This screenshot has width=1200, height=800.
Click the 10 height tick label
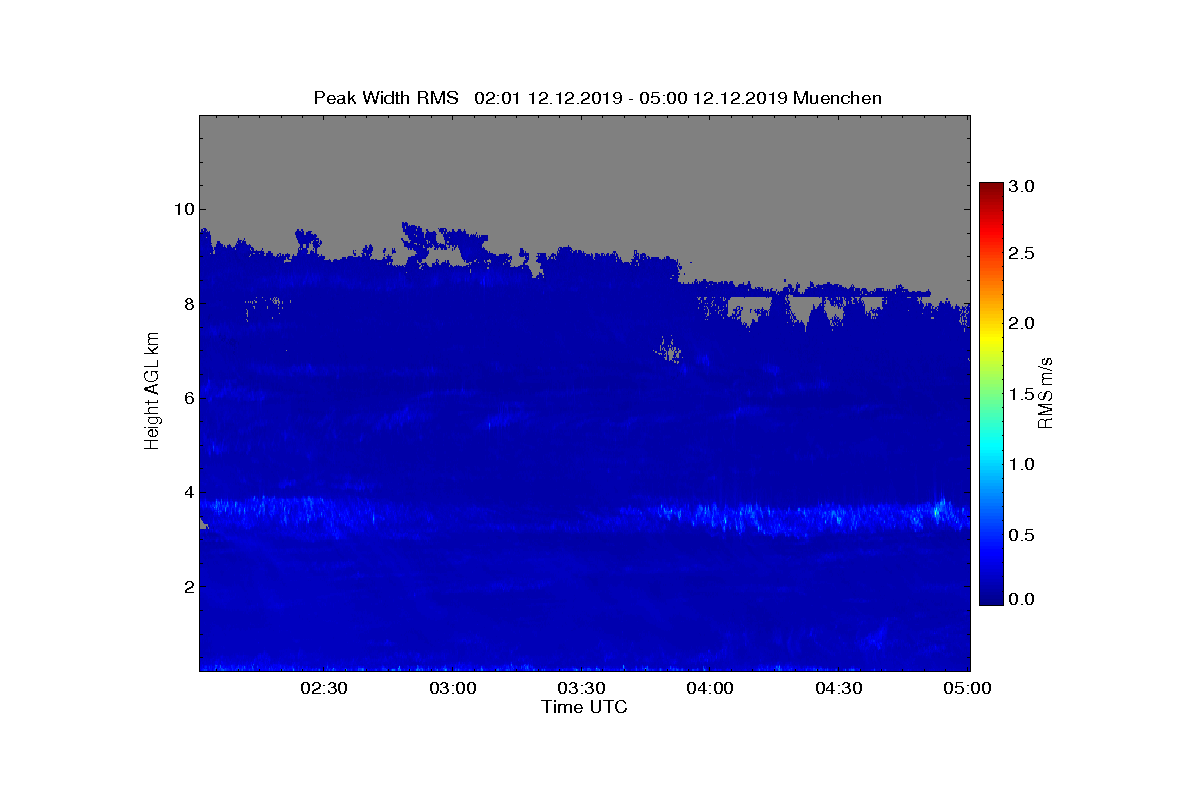tap(182, 209)
